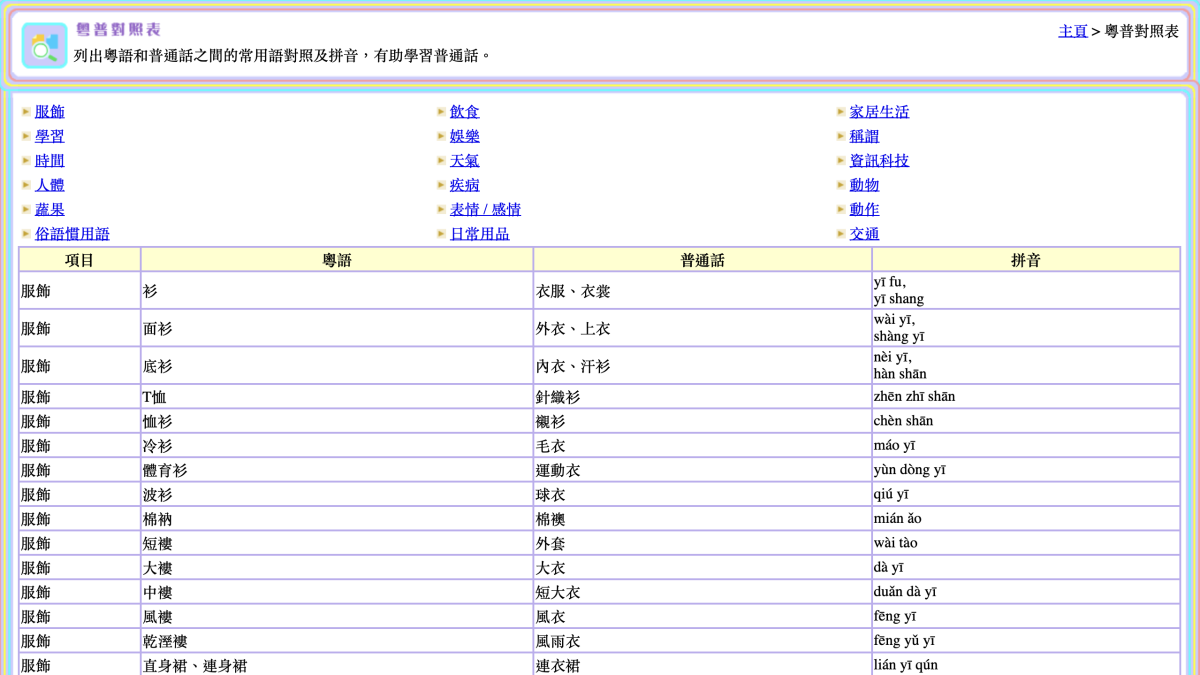Click the Cantonese cell 面衫

337,328
